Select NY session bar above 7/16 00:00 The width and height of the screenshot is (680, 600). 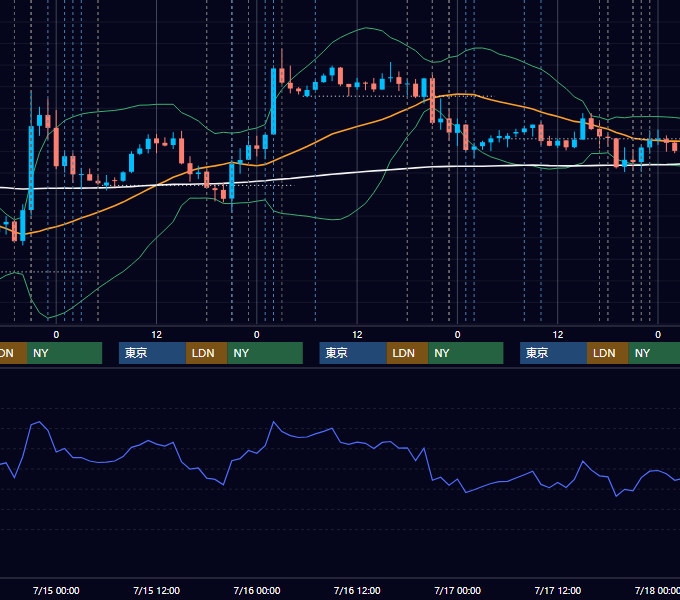click(x=265, y=353)
